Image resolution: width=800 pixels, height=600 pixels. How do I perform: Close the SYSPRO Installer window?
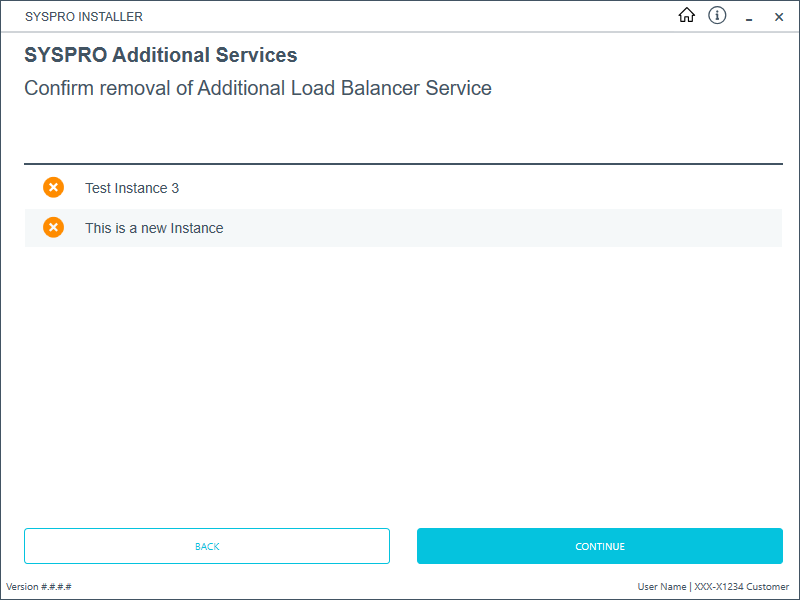tap(779, 17)
